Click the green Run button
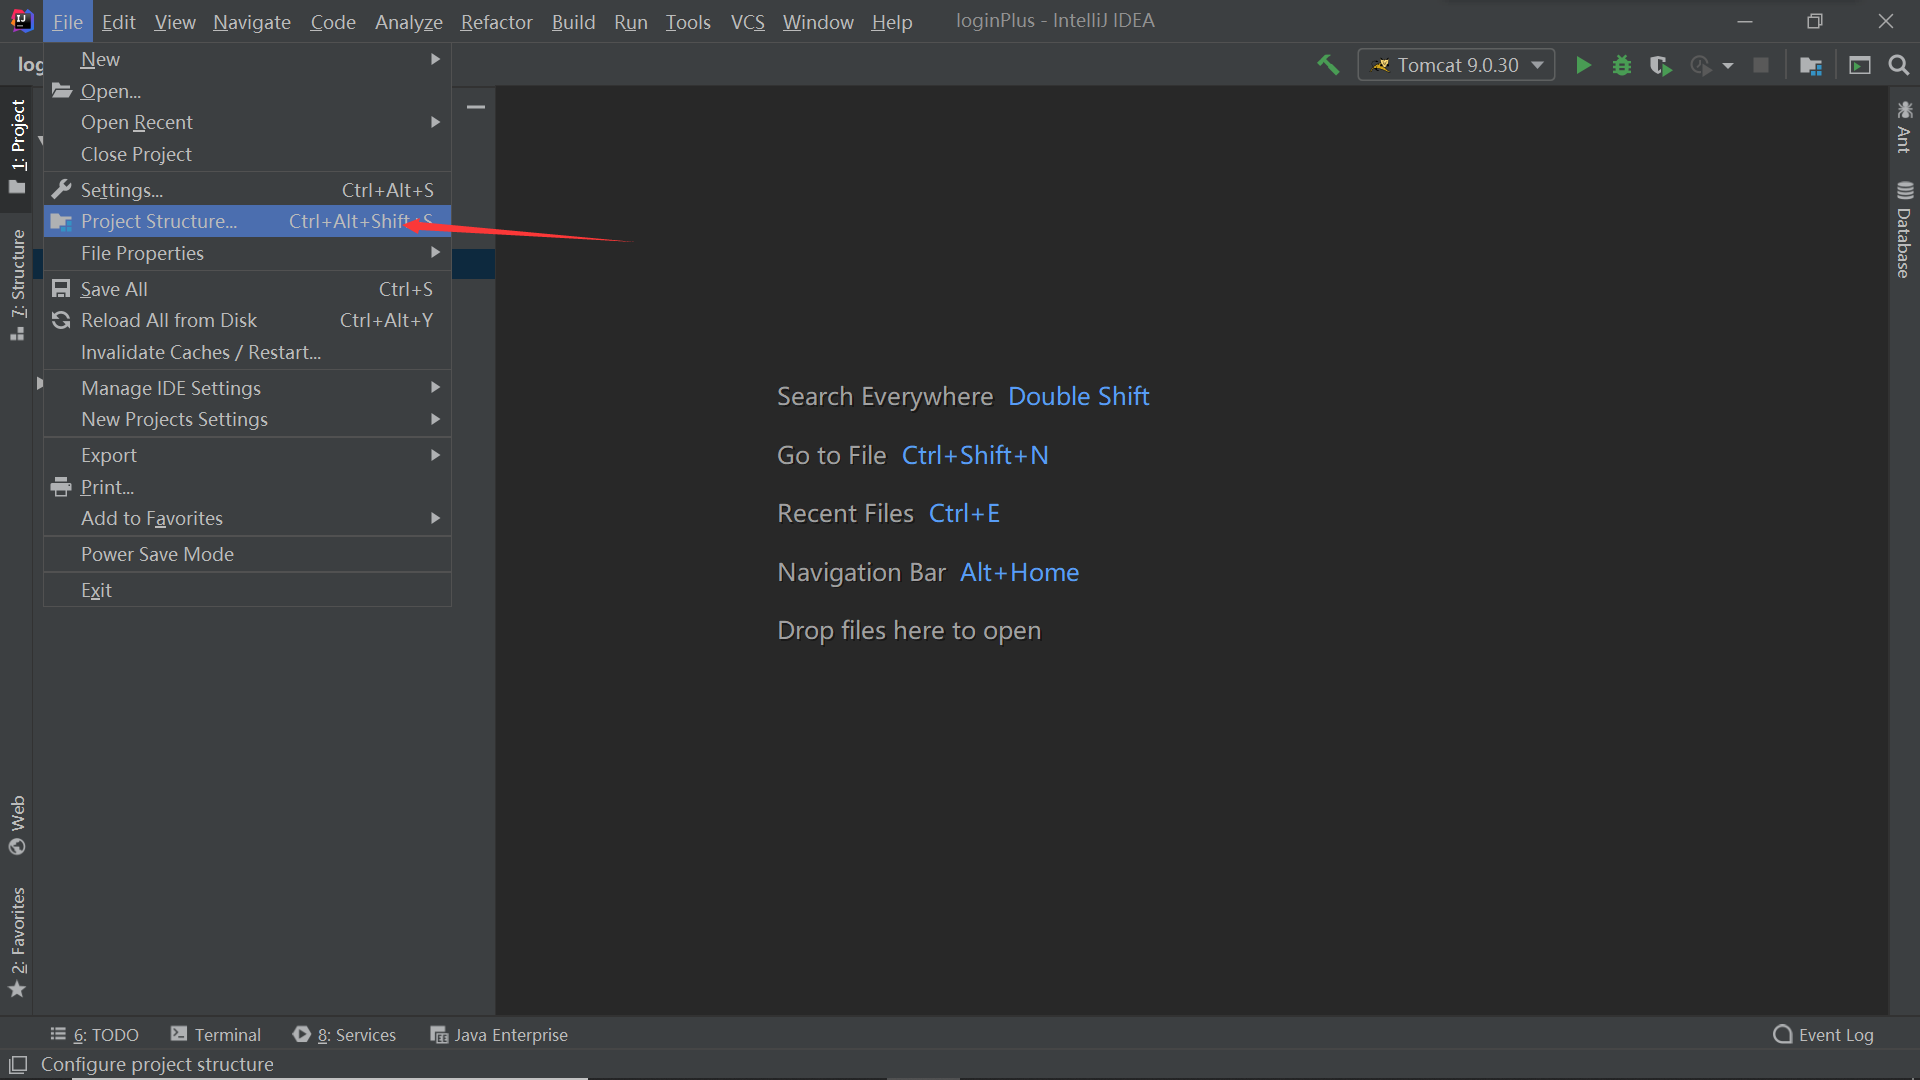This screenshot has height=1080, width=1920. (1583, 66)
